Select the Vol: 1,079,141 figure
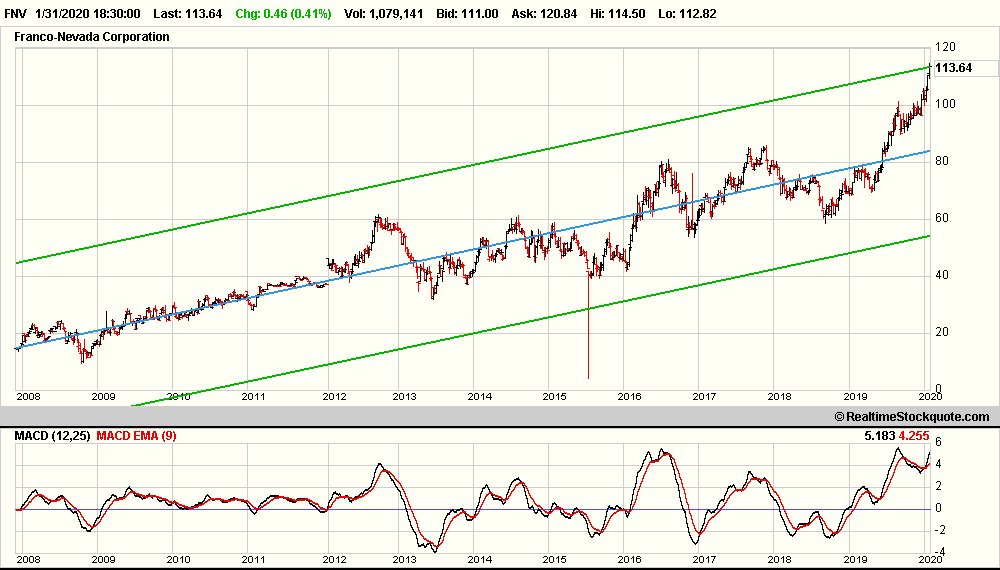Screen dimensions: 1000x570 pyautogui.click(x=383, y=13)
